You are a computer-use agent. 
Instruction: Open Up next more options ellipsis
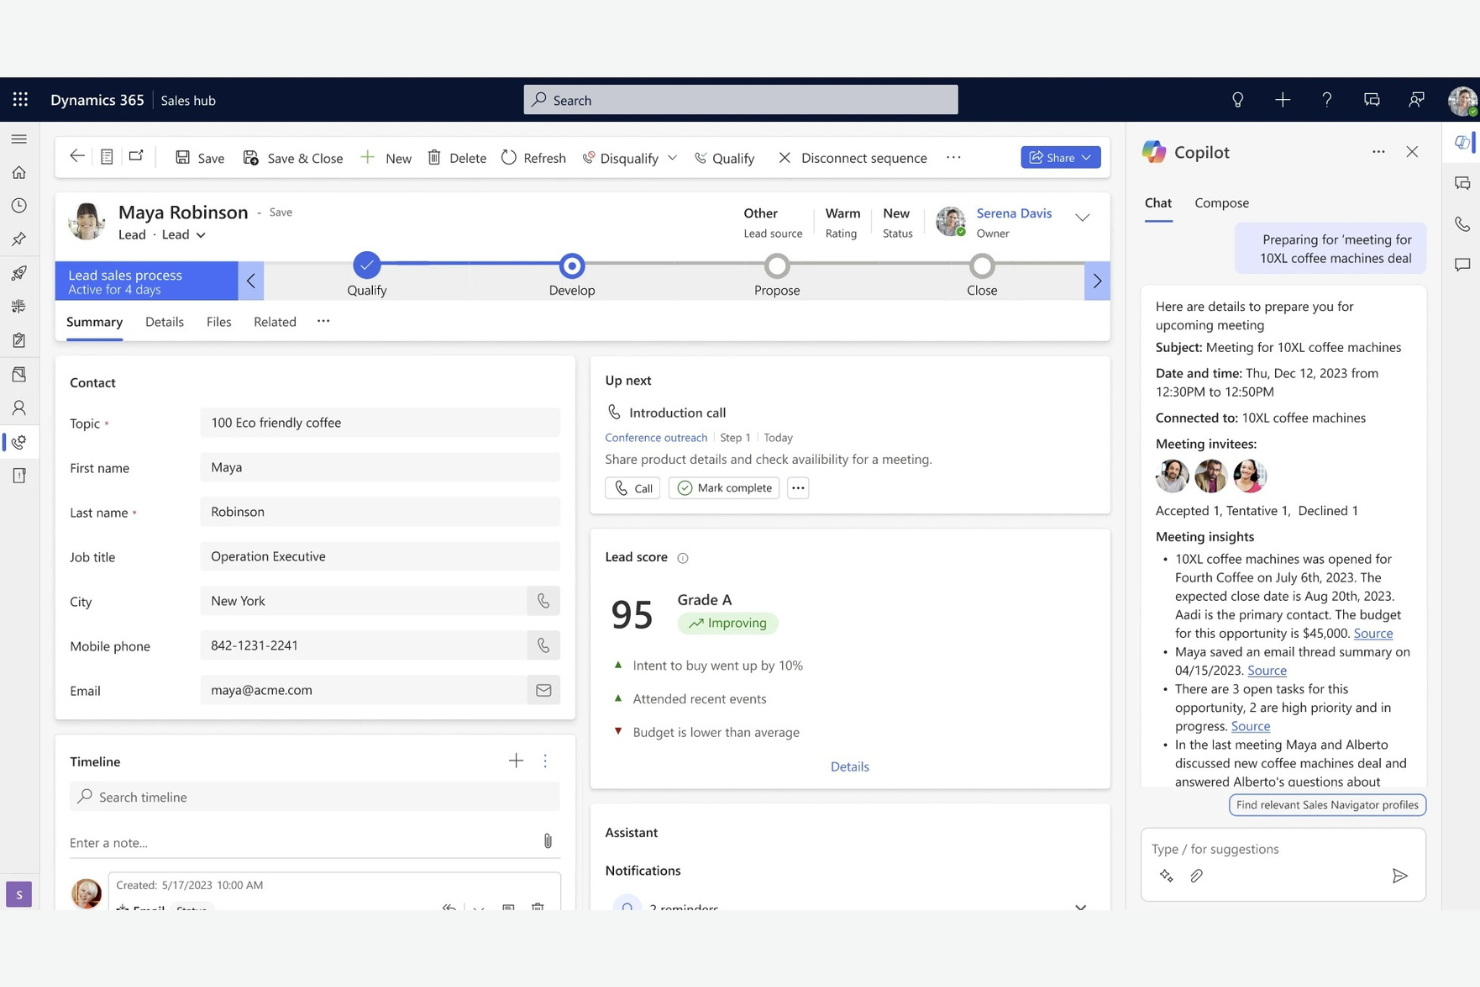(x=798, y=488)
